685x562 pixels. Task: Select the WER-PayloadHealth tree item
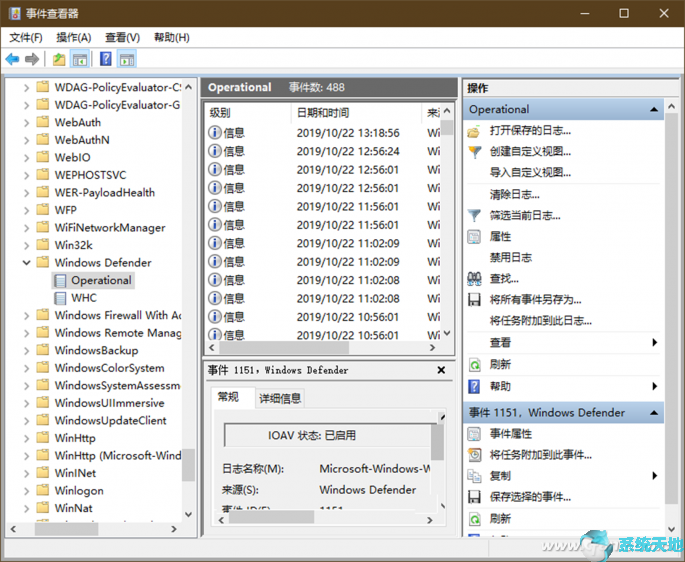pos(104,192)
